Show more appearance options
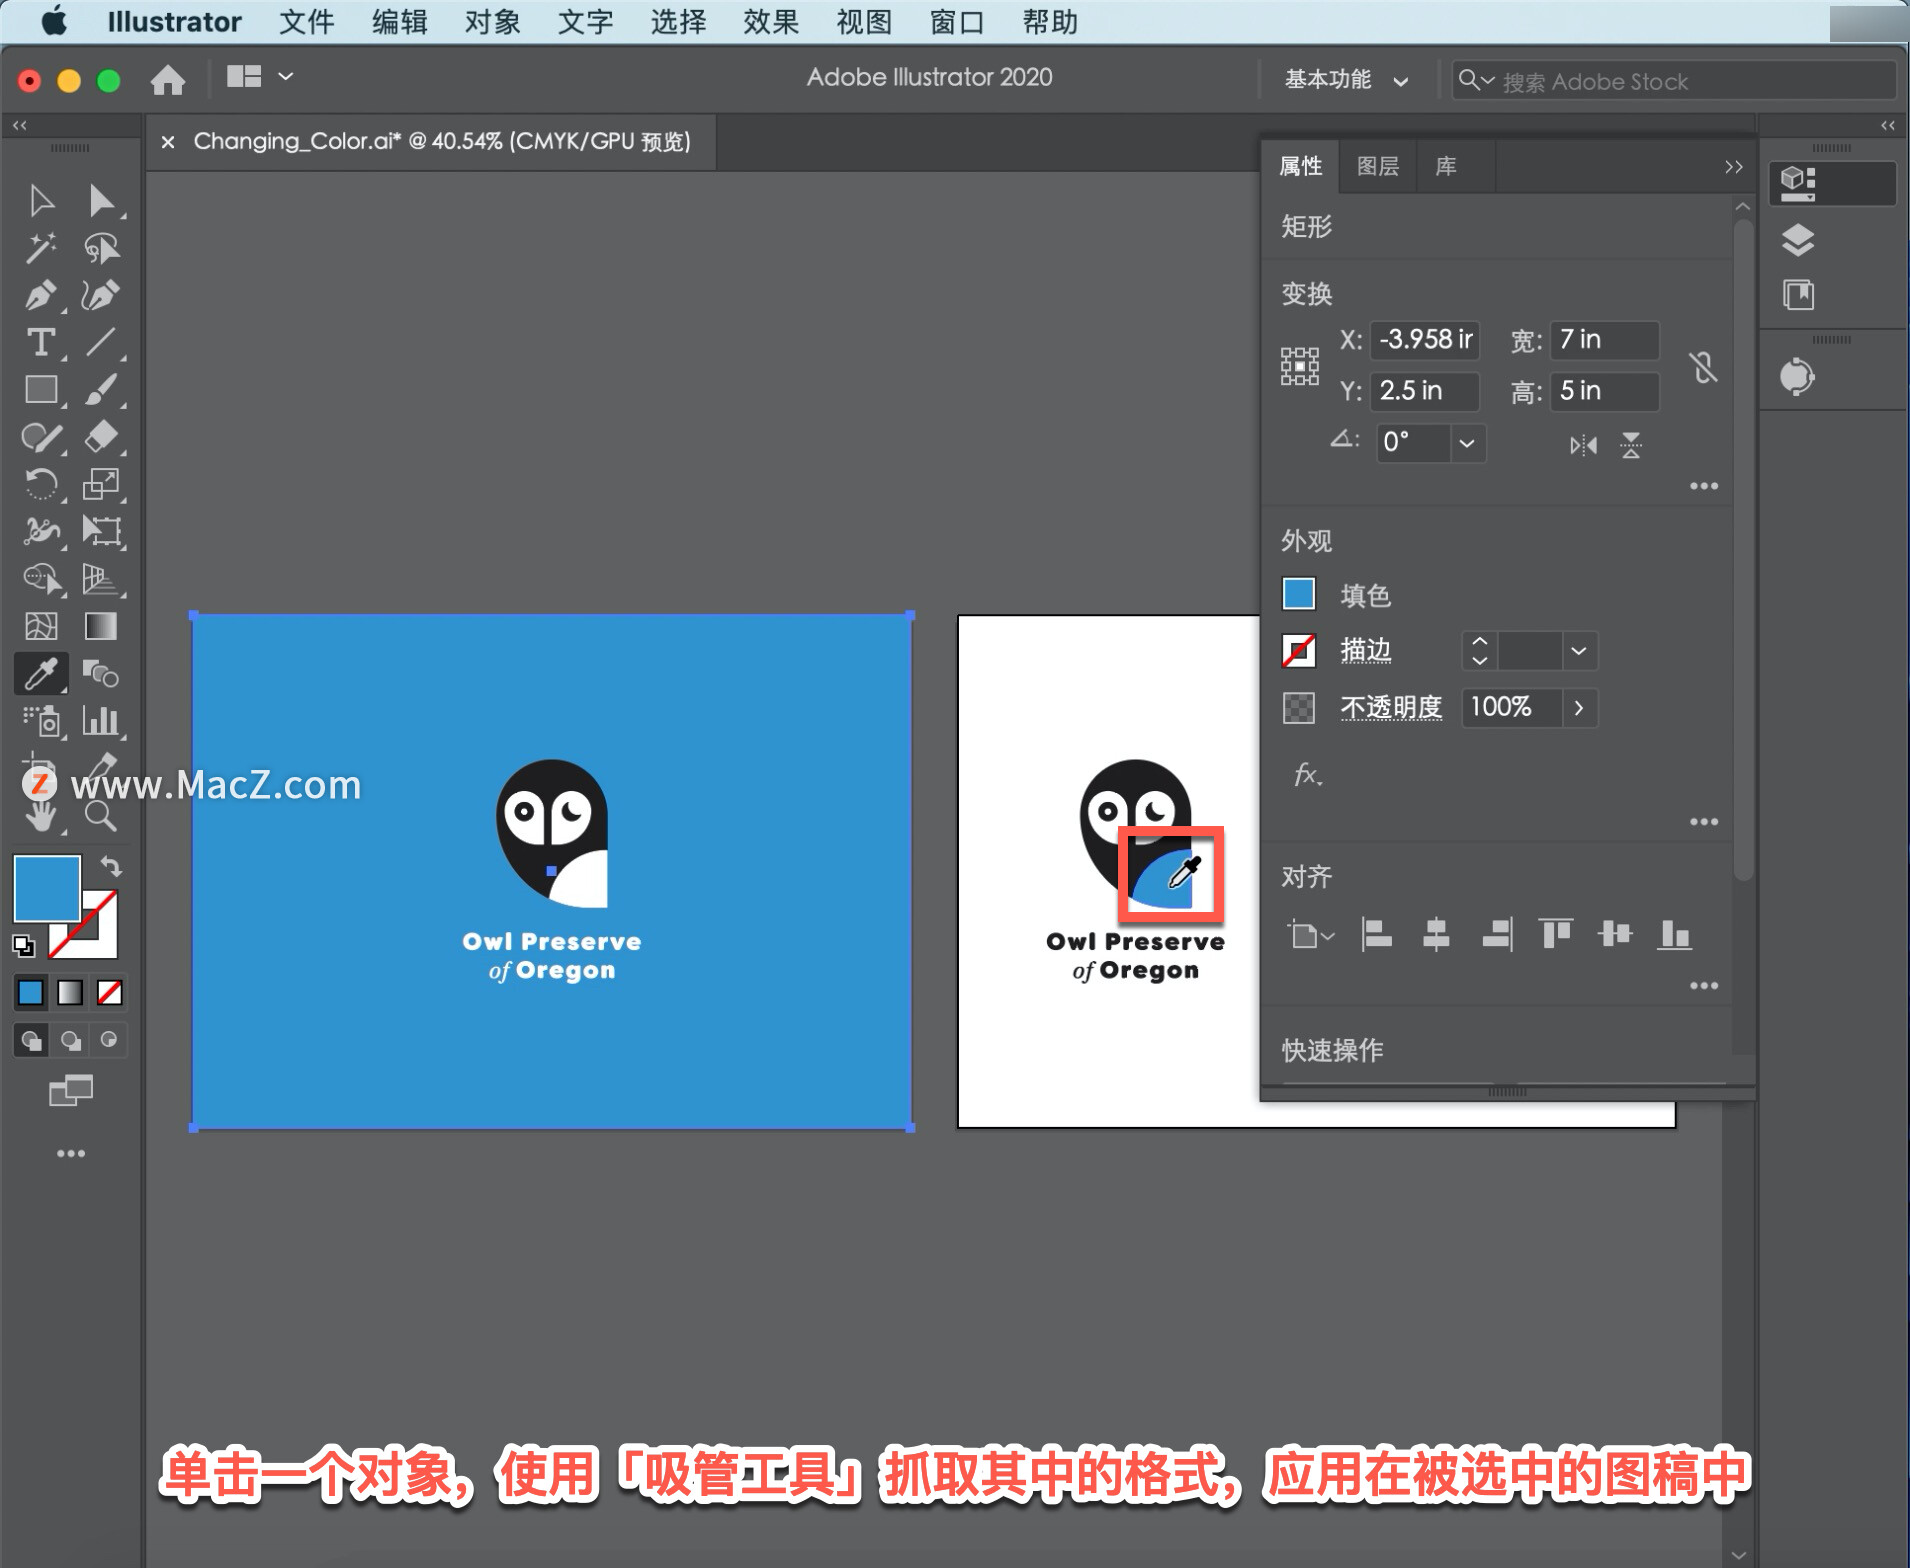This screenshot has height=1568, width=1910. point(1704,822)
